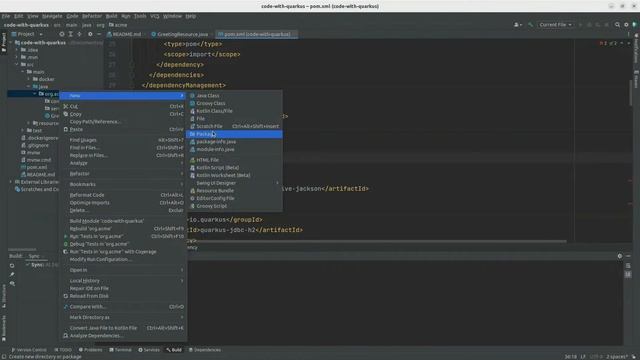640x360 pixels.
Task: Open the Refactor menu in menu bar
Action: point(92,16)
